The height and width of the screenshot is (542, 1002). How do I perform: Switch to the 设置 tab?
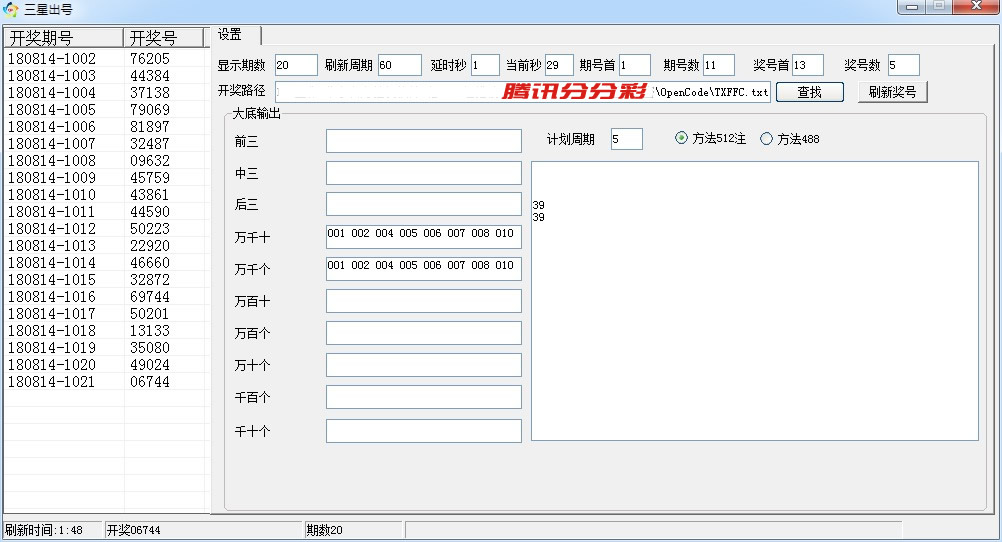coord(231,35)
